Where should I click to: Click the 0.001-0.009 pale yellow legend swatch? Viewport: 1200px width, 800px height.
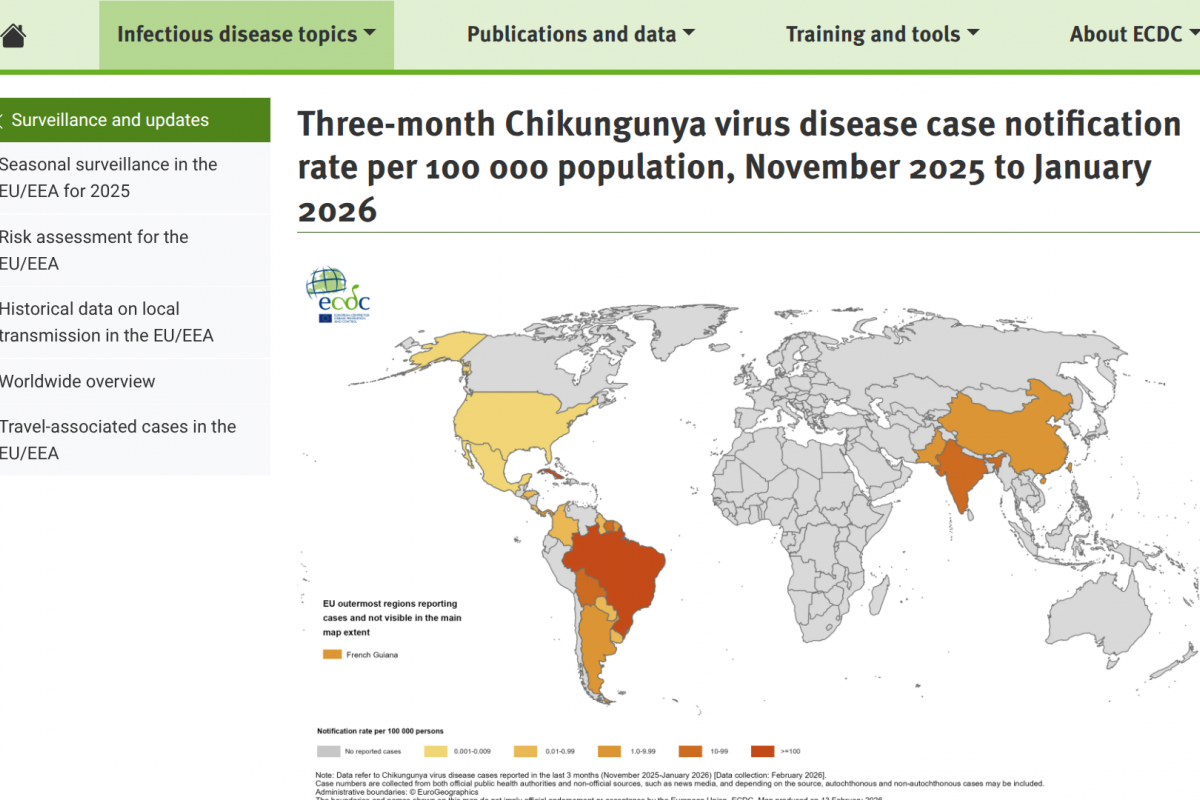pyautogui.click(x=436, y=751)
